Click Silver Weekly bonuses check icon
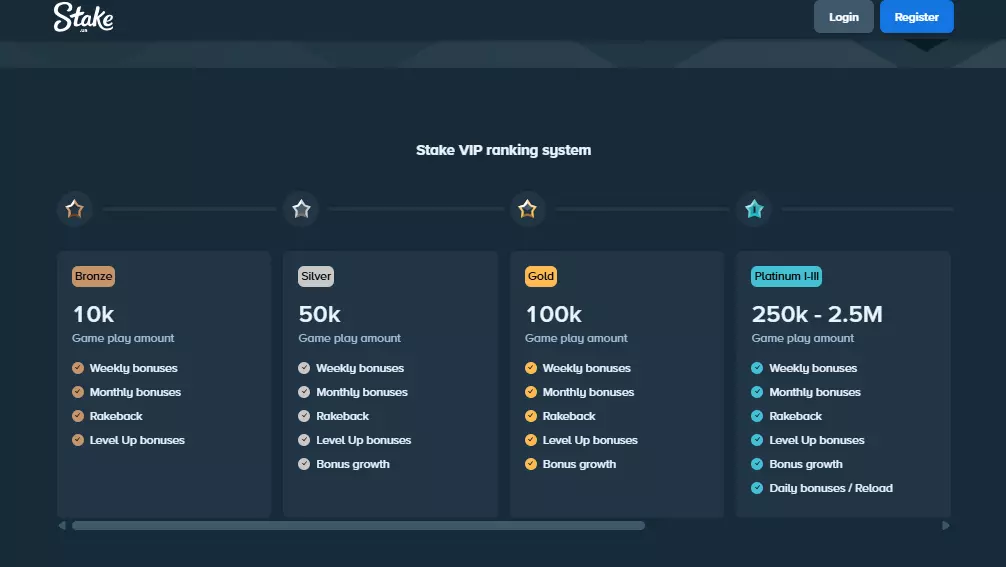 [304, 368]
